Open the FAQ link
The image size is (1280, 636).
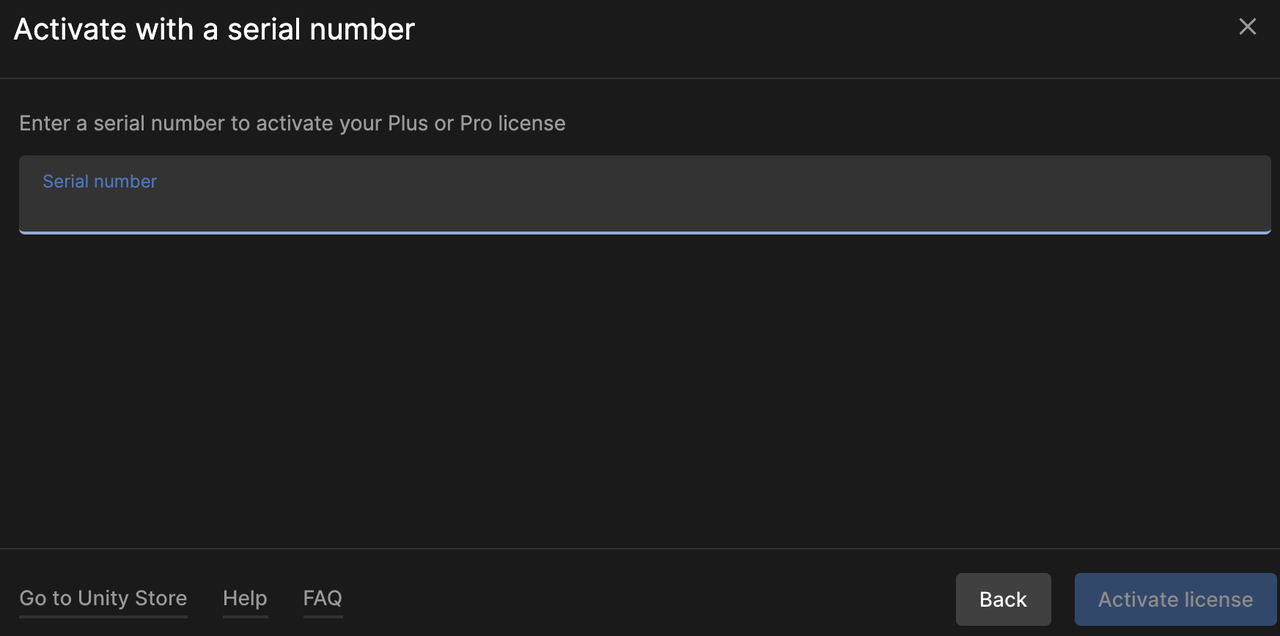[322, 598]
